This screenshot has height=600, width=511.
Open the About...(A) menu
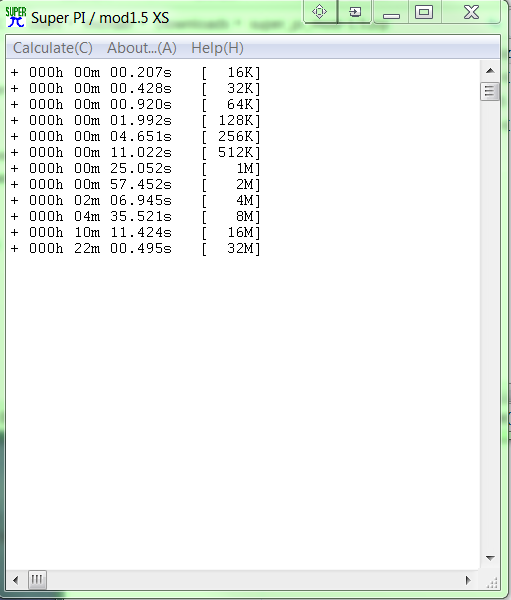(142, 48)
